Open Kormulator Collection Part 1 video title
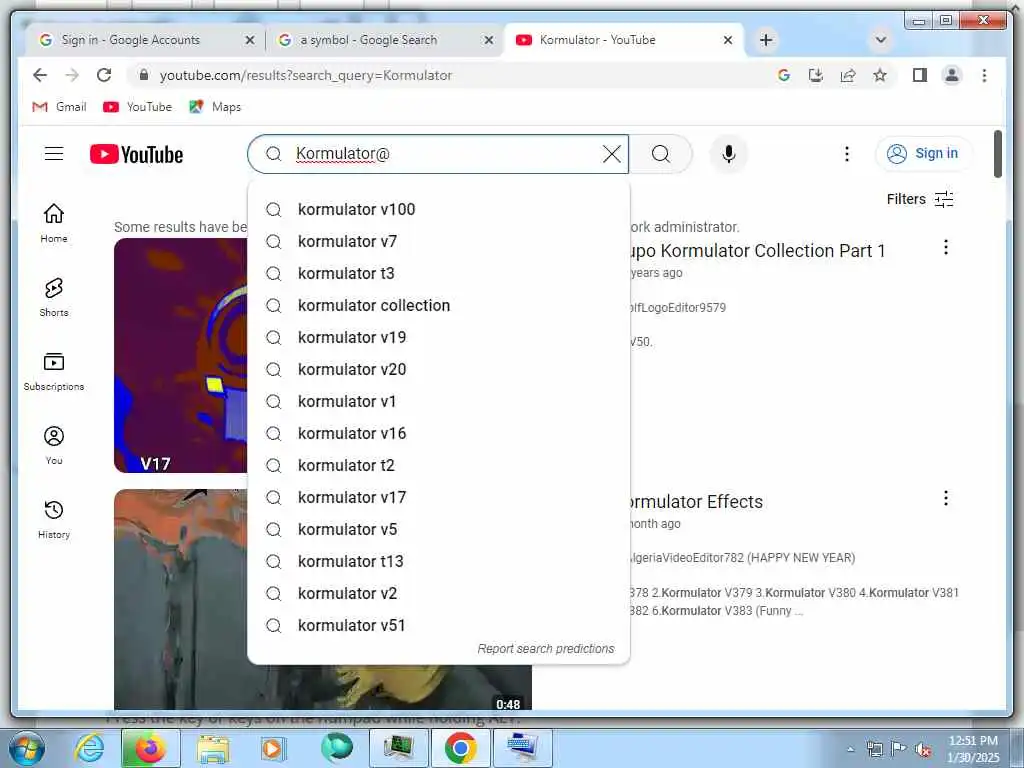 [758, 251]
